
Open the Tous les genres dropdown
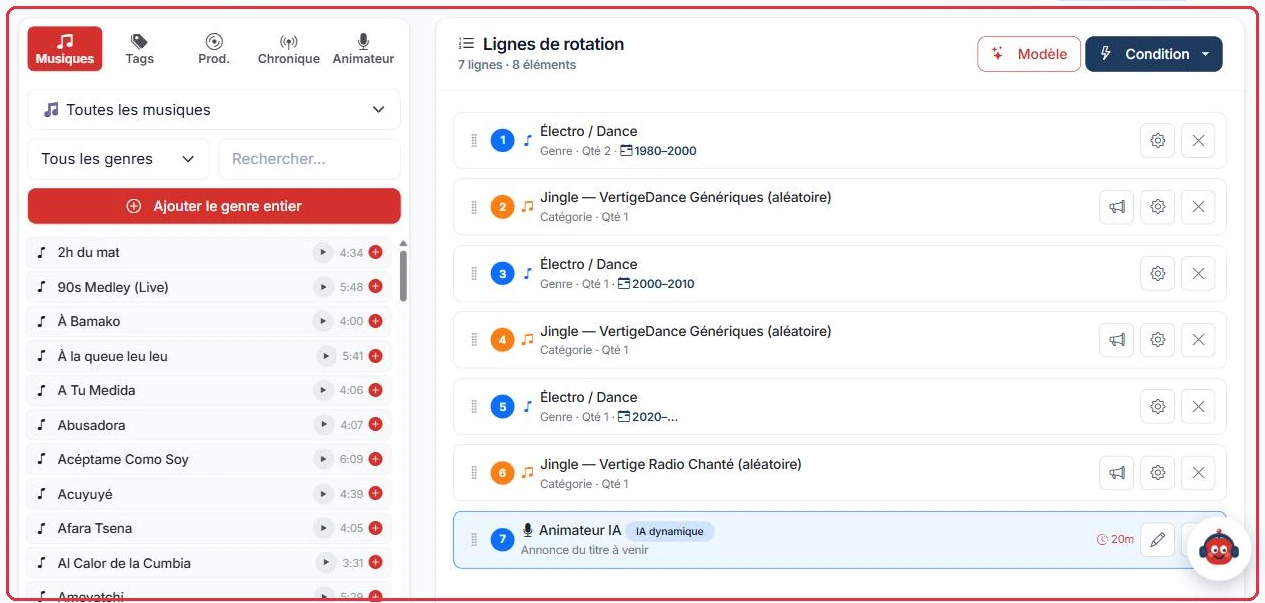[118, 159]
